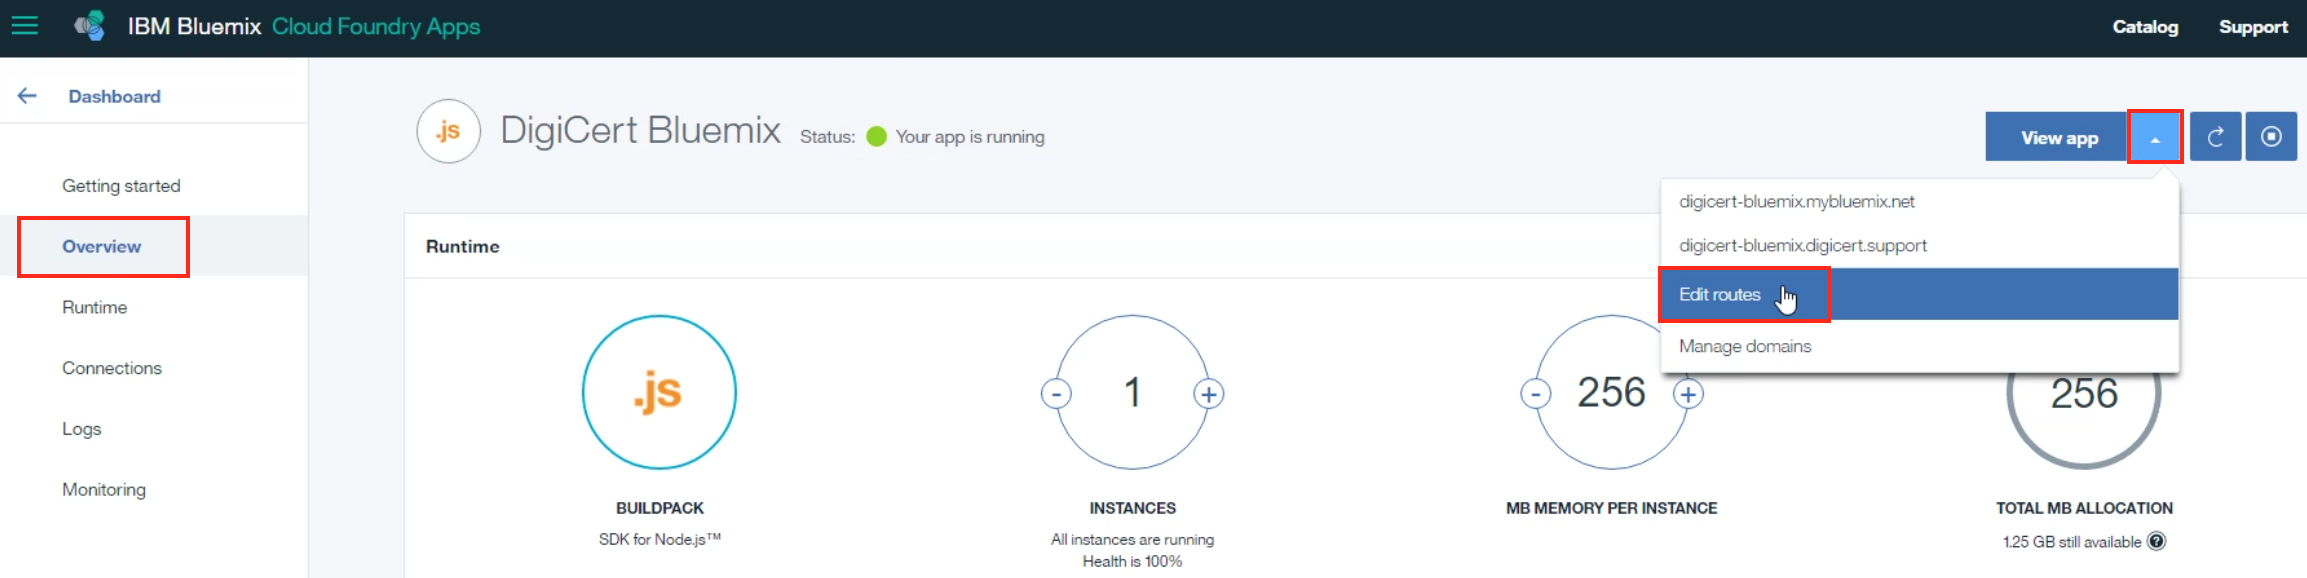Click the help icon beside available memory
This screenshot has width=2307, height=578.
click(x=2157, y=541)
